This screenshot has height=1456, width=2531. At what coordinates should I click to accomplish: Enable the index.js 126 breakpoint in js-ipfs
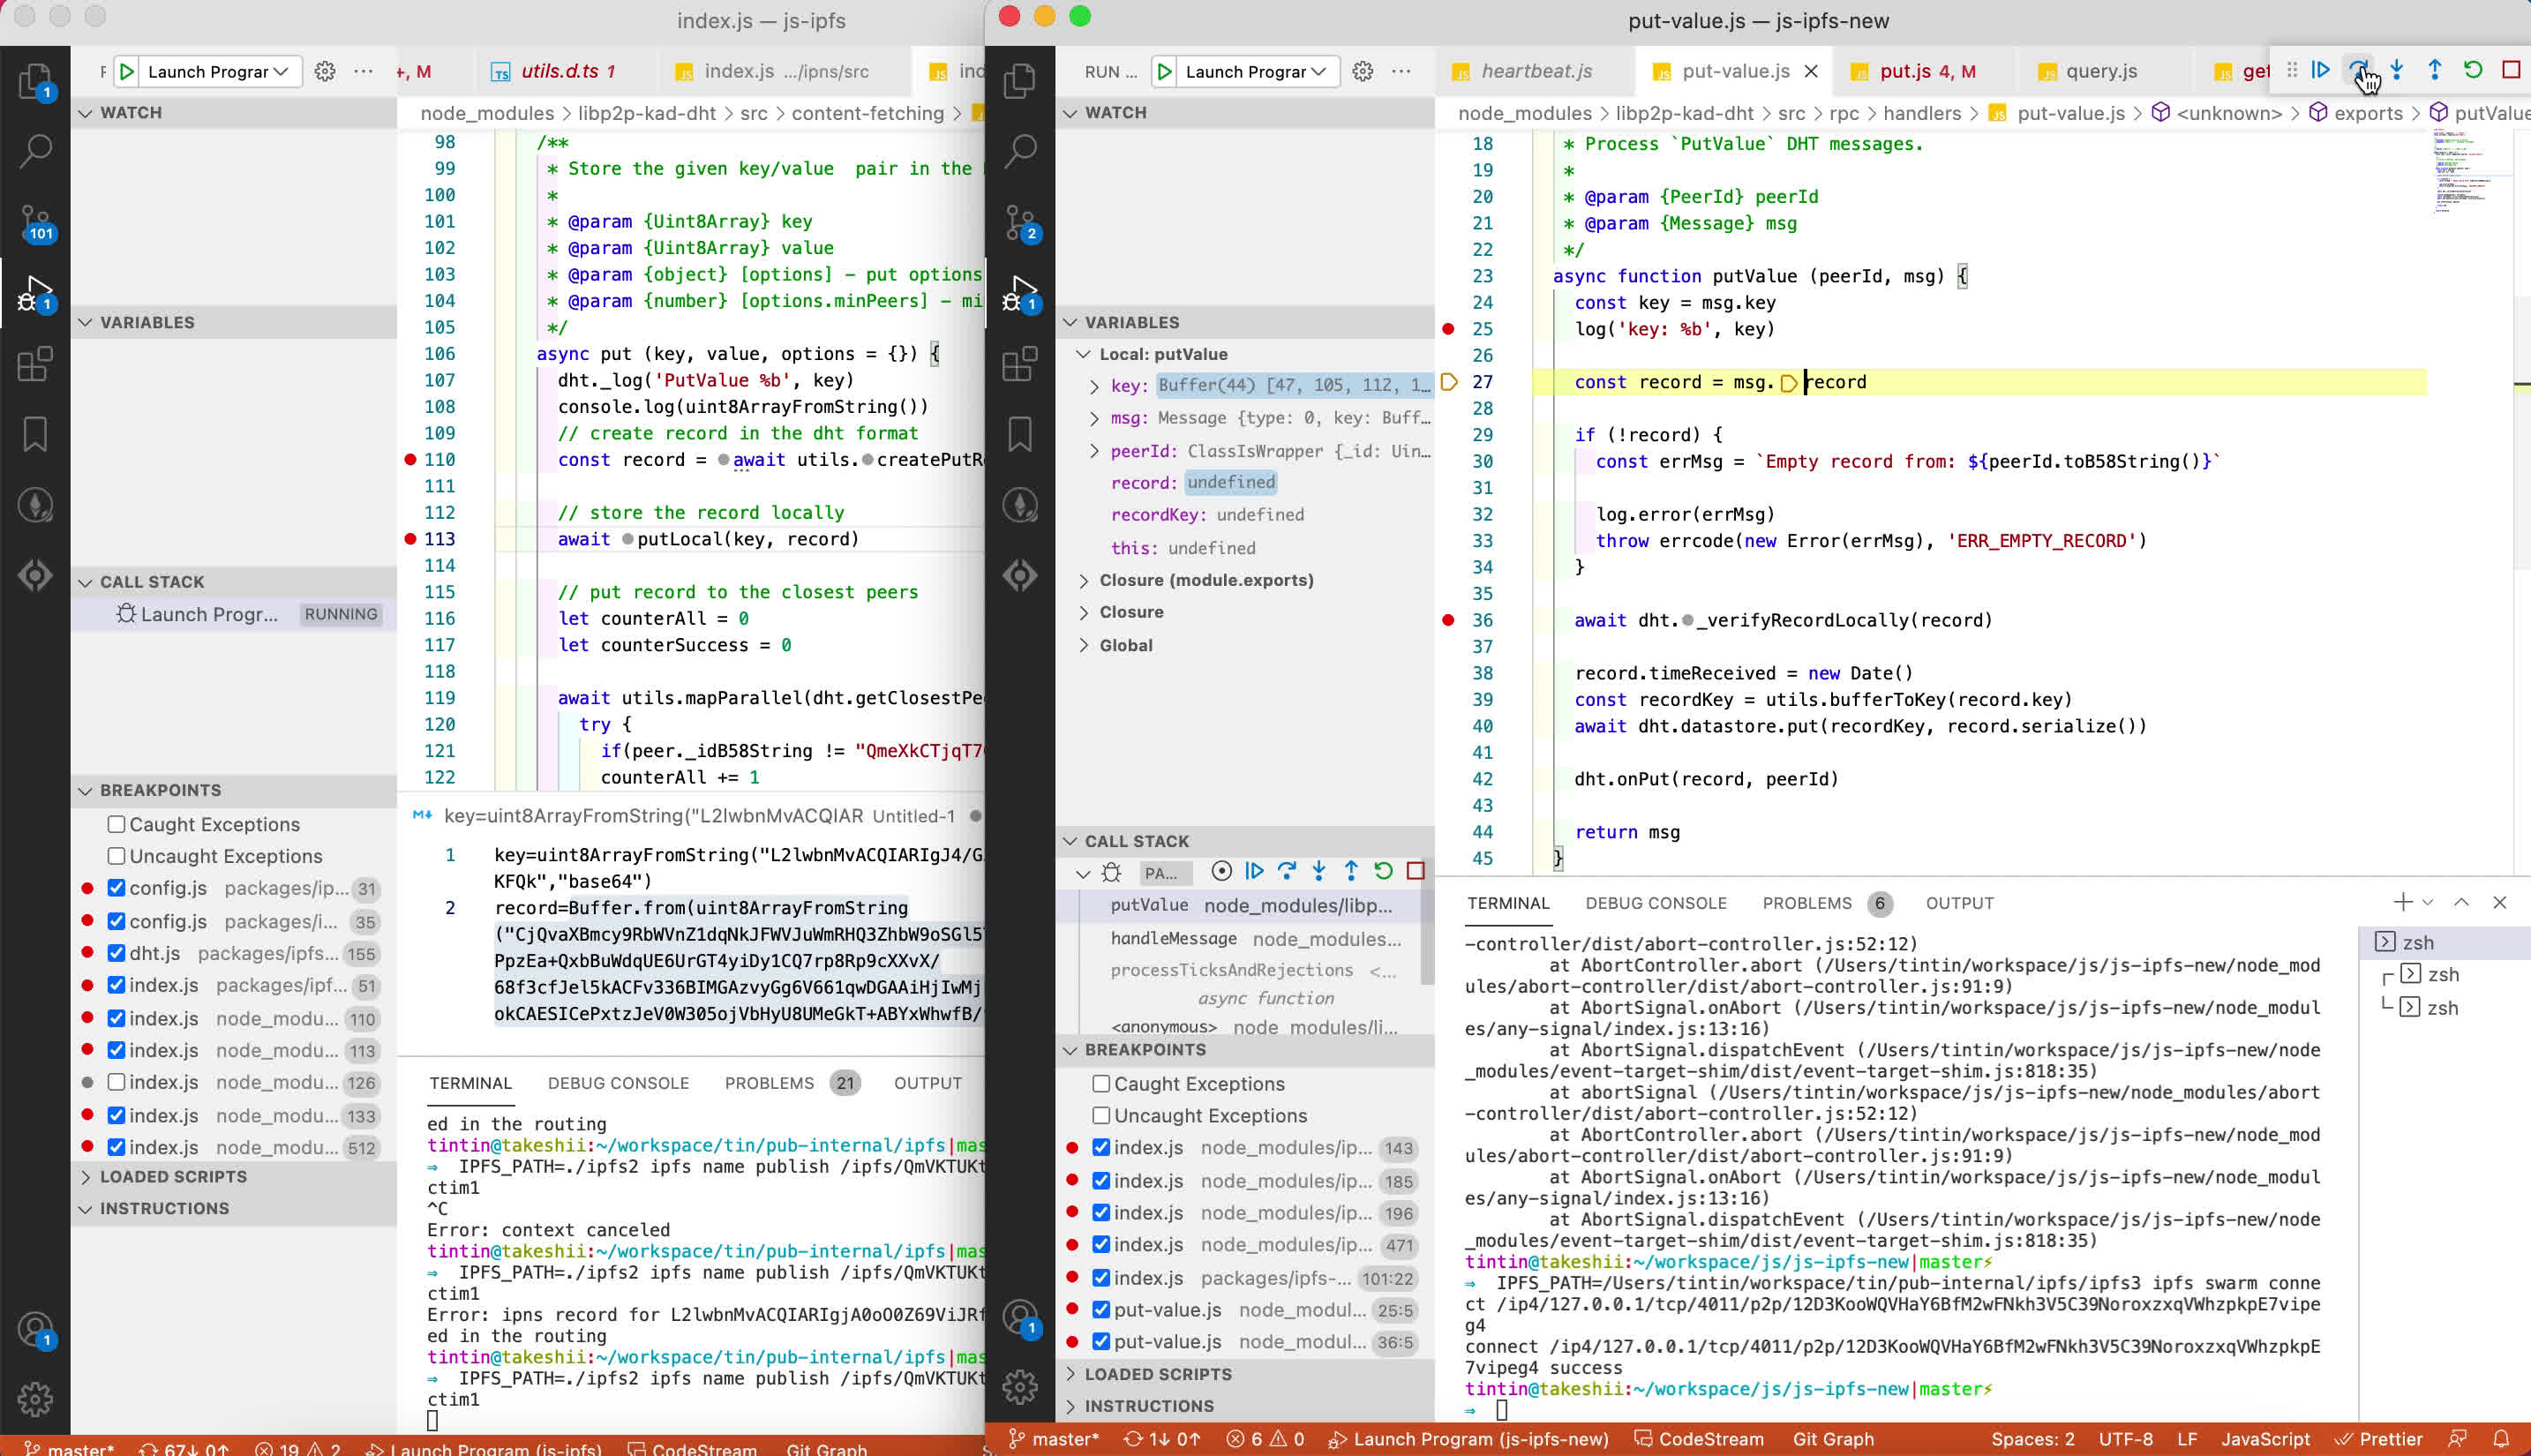(x=116, y=1082)
